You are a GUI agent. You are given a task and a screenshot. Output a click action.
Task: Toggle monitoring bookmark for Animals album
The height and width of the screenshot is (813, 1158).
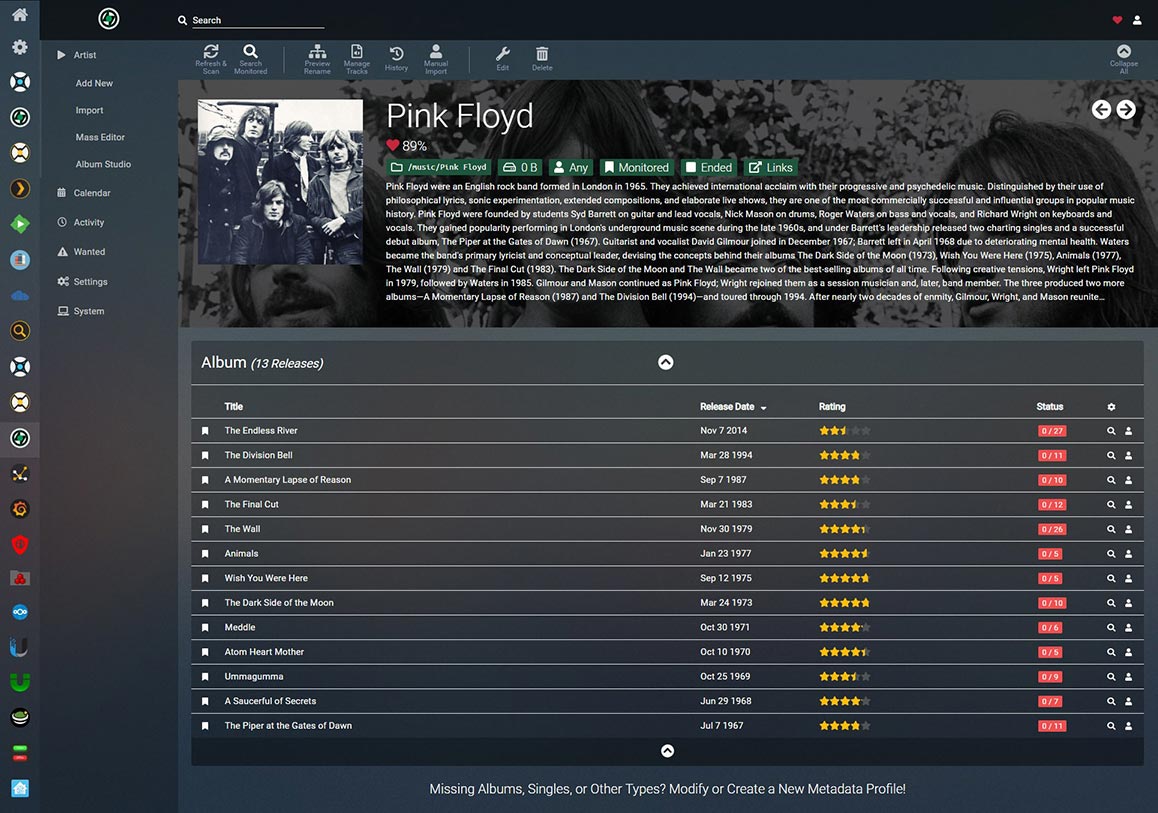(205, 554)
